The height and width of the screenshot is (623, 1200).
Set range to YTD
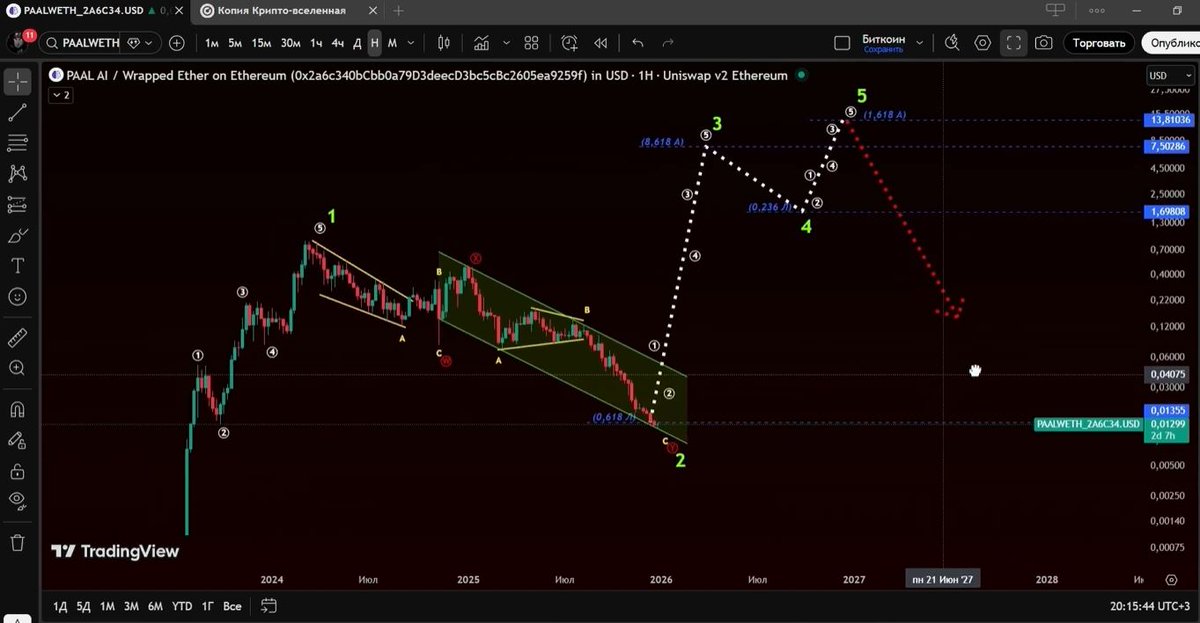pyautogui.click(x=182, y=606)
